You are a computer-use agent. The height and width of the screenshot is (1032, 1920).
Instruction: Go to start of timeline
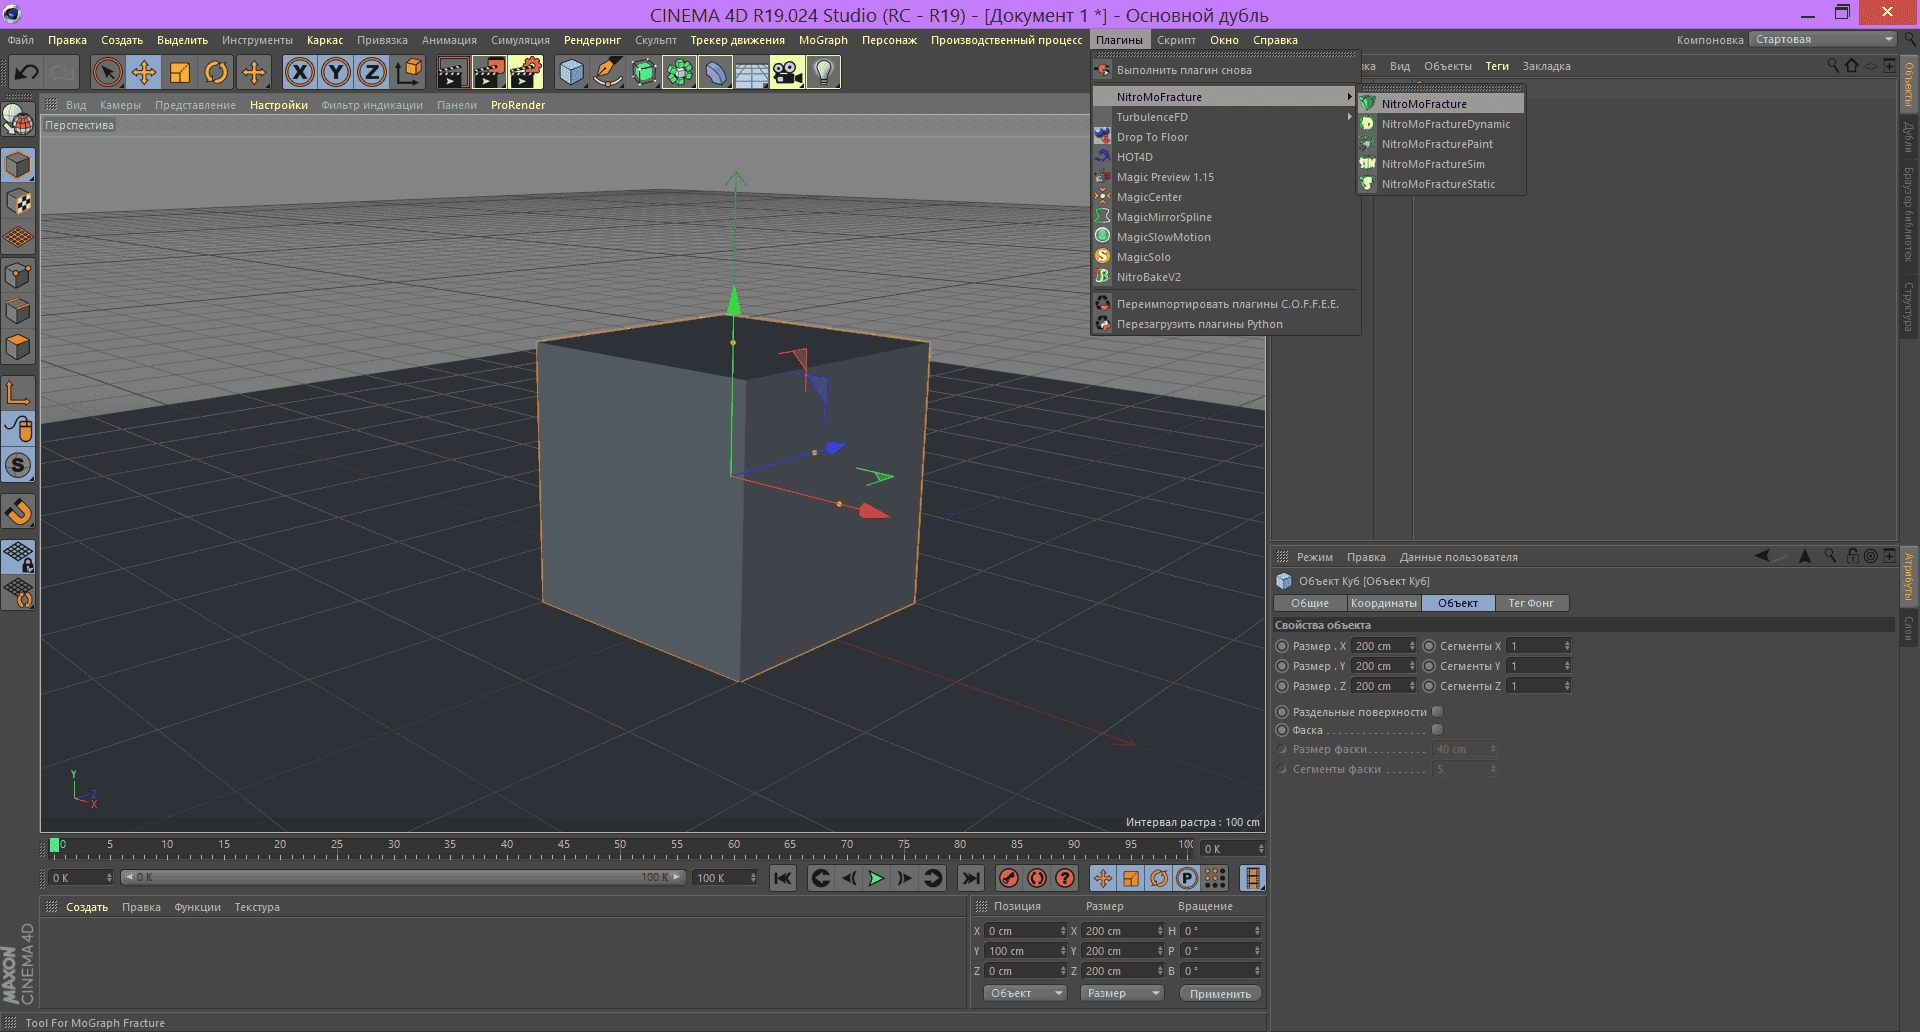click(x=783, y=878)
